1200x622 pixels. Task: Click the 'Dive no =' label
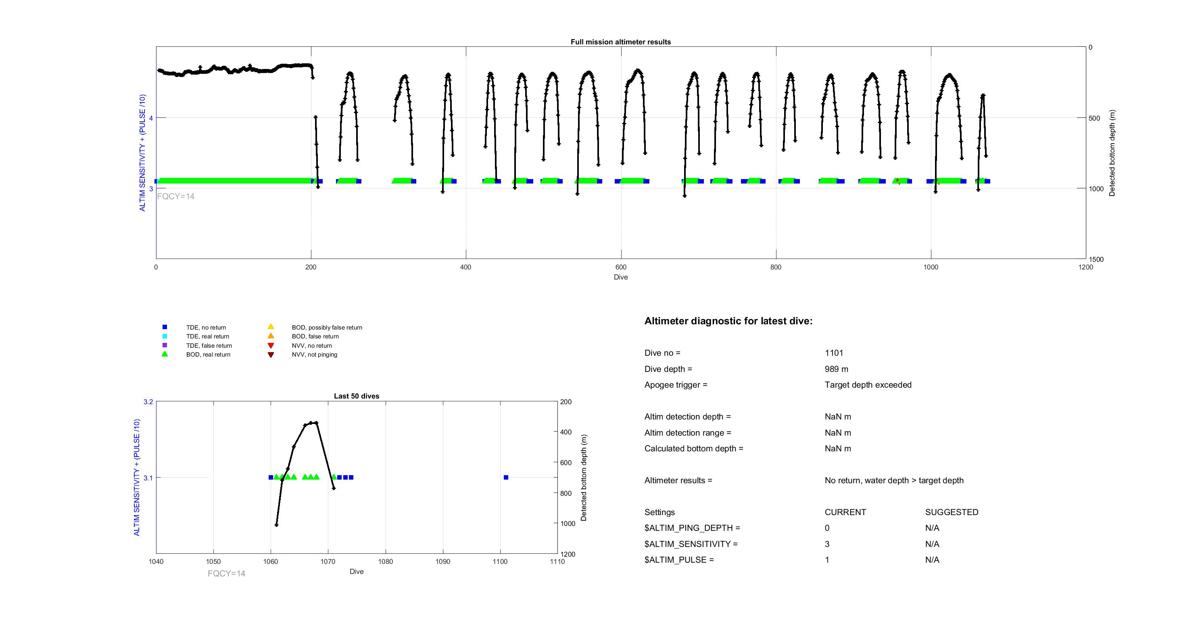(x=663, y=353)
